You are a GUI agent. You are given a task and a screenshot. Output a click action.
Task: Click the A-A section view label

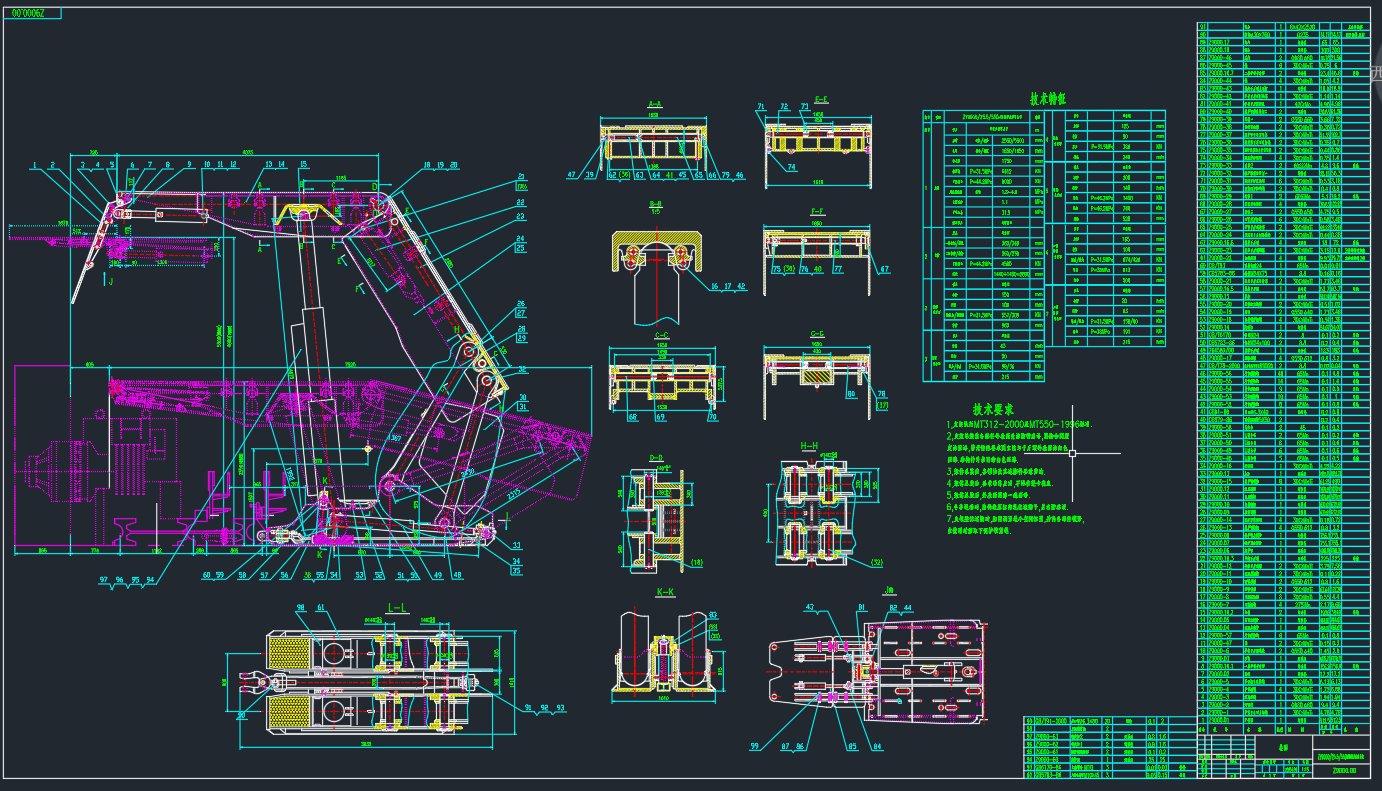(656, 103)
